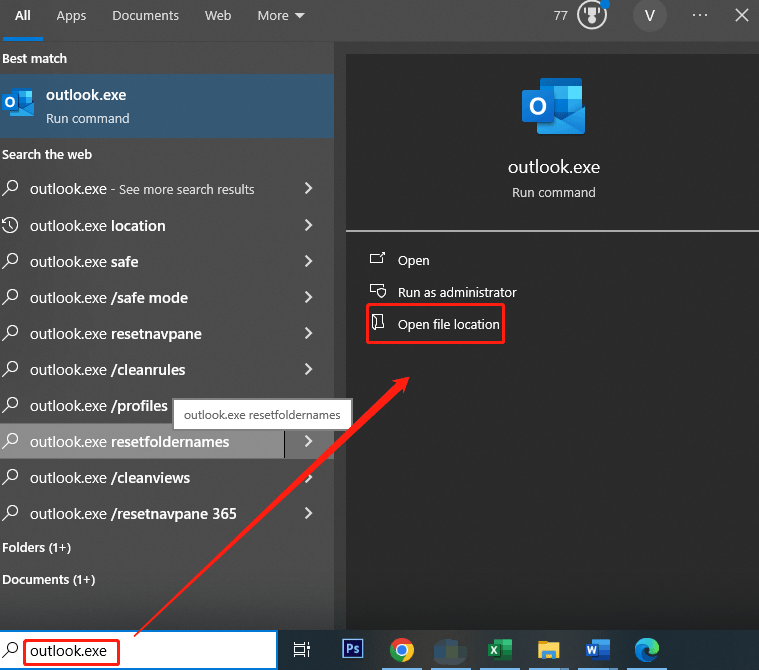Viewport: 759px width, 670px height.
Task: Switch to the Documents search tab
Action: 145,16
